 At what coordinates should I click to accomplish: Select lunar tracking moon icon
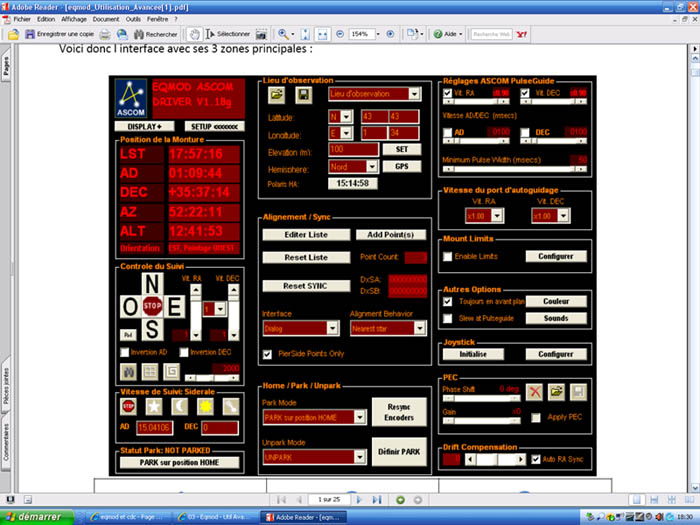(179, 406)
